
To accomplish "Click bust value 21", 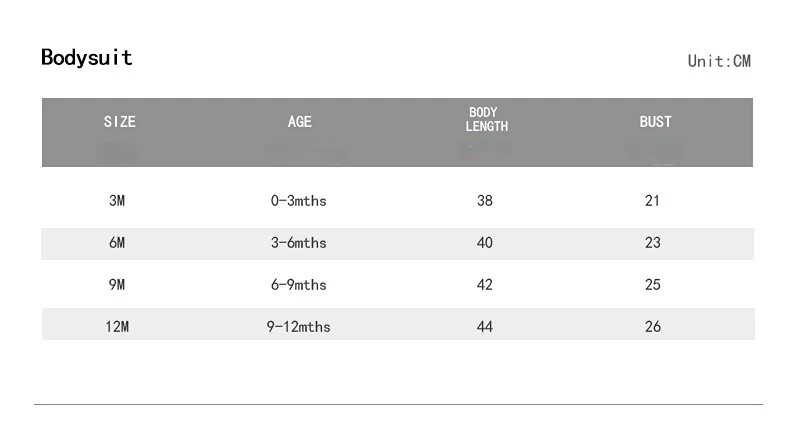I will click(653, 200).
